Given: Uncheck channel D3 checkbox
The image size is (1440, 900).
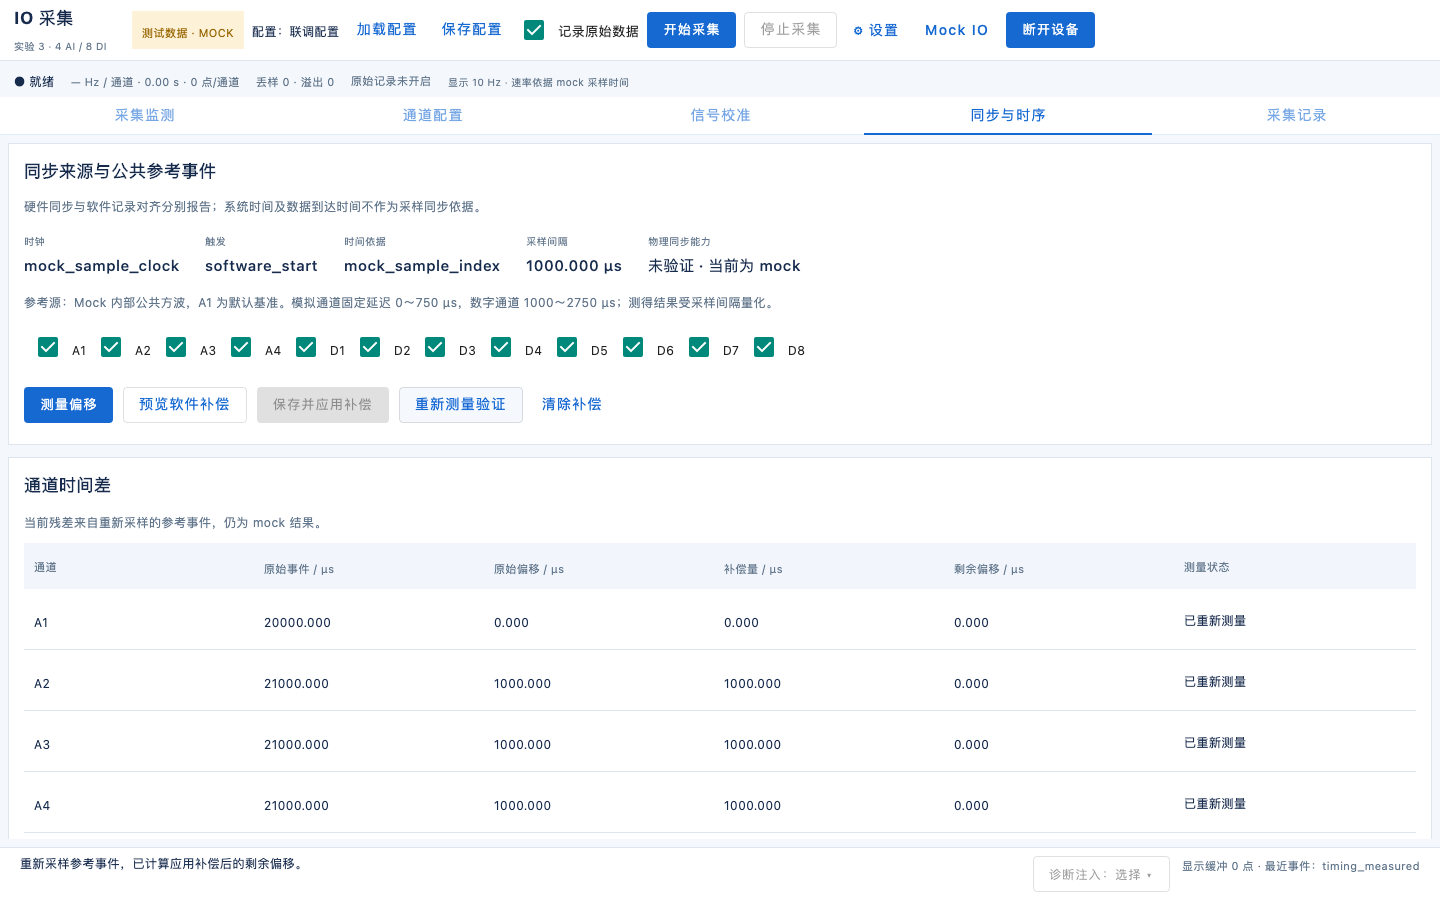Looking at the screenshot, I should click(435, 347).
